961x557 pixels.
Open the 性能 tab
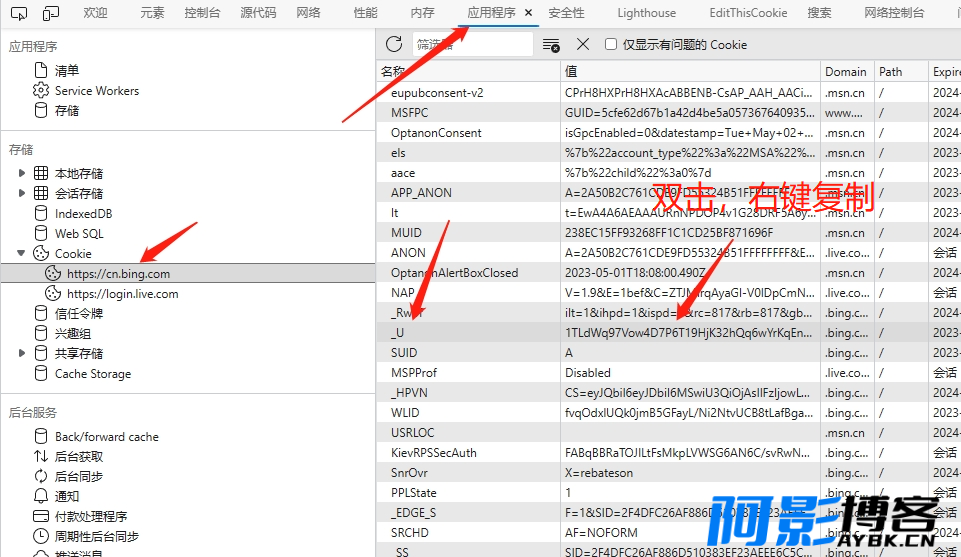coord(365,13)
